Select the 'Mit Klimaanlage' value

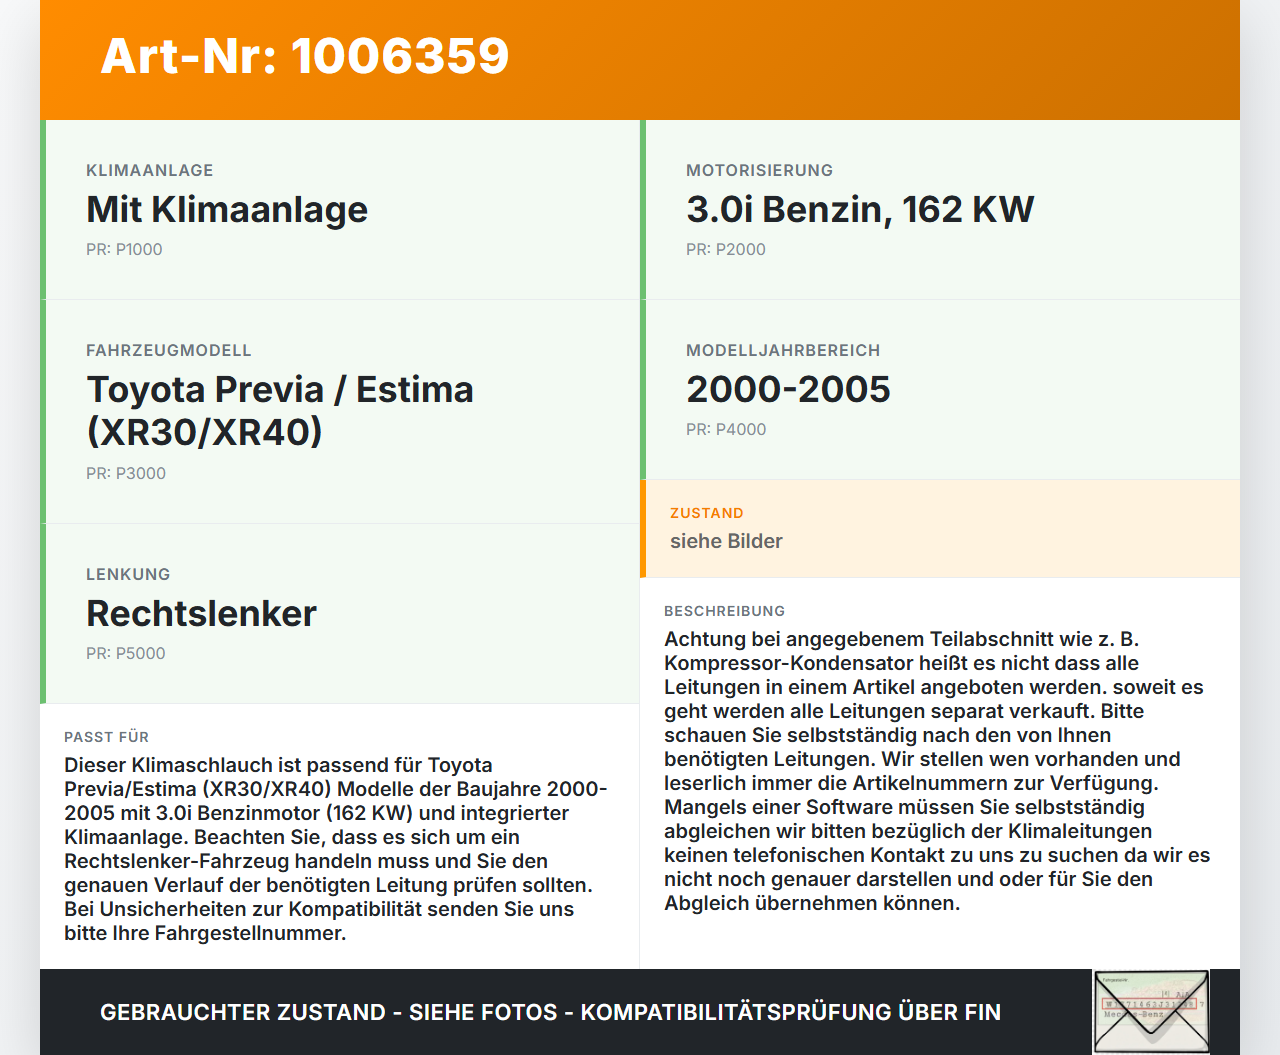point(227,209)
